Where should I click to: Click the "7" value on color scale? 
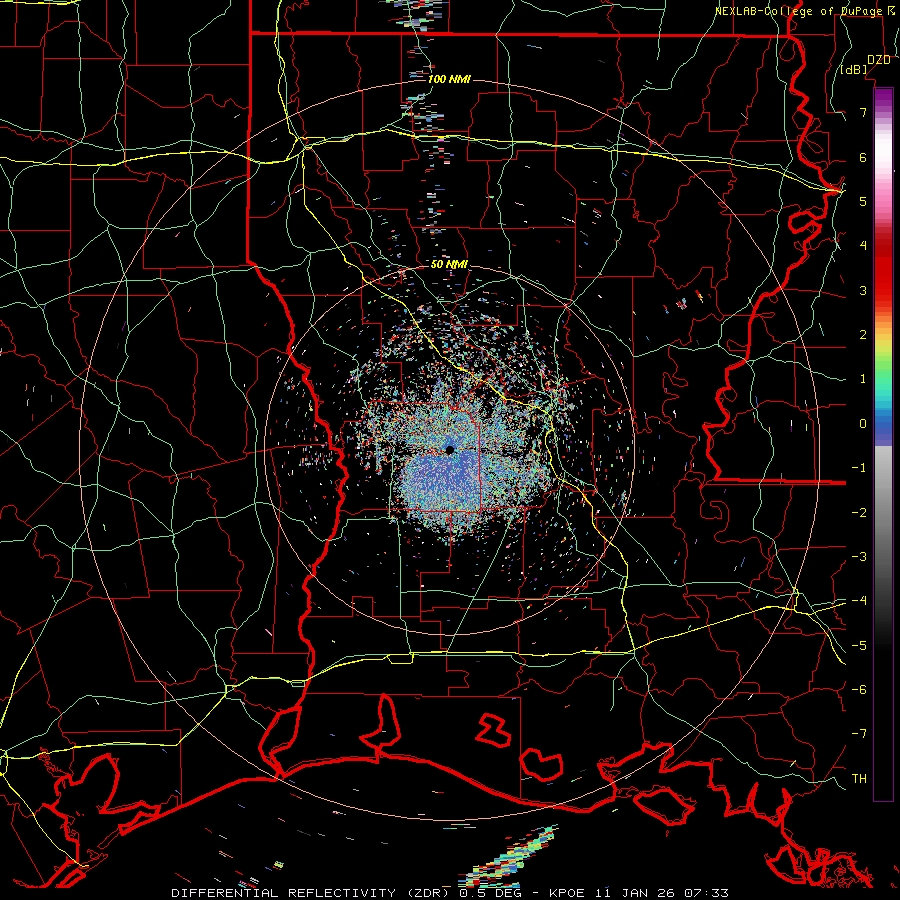[x=863, y=112]
